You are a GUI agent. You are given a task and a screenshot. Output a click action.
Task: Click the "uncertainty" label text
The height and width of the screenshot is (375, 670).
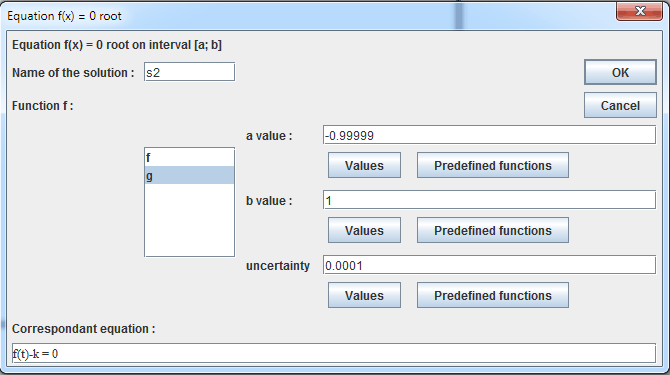point(278,266)
